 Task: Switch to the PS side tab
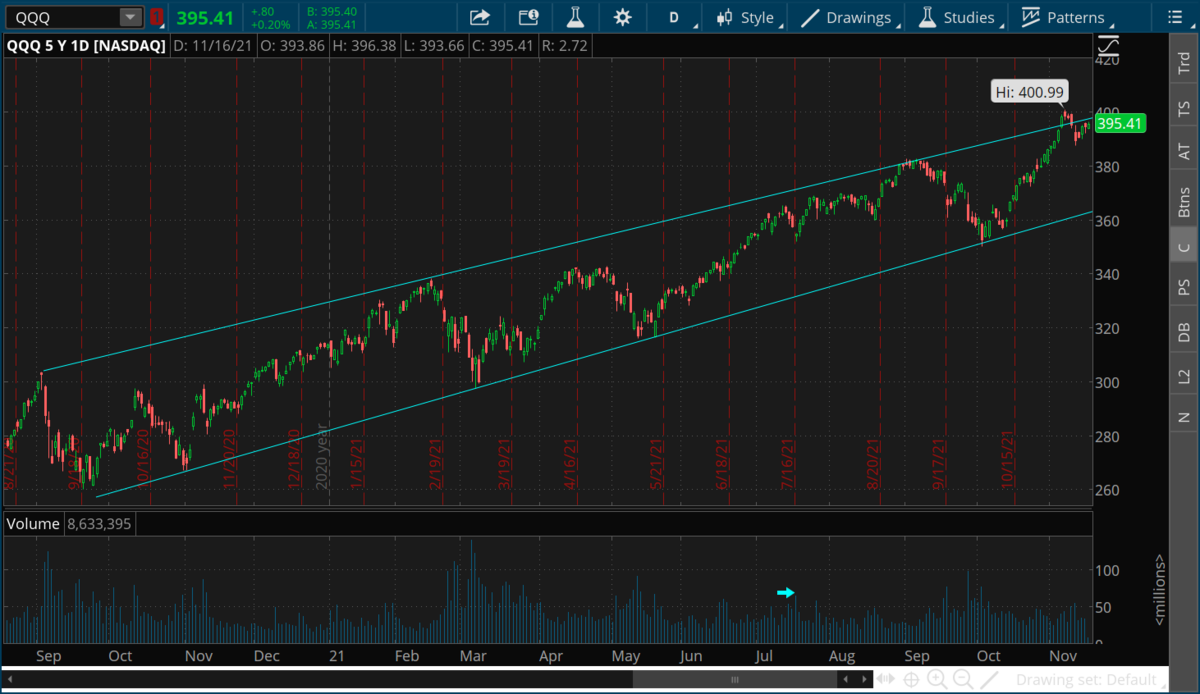1184,287
